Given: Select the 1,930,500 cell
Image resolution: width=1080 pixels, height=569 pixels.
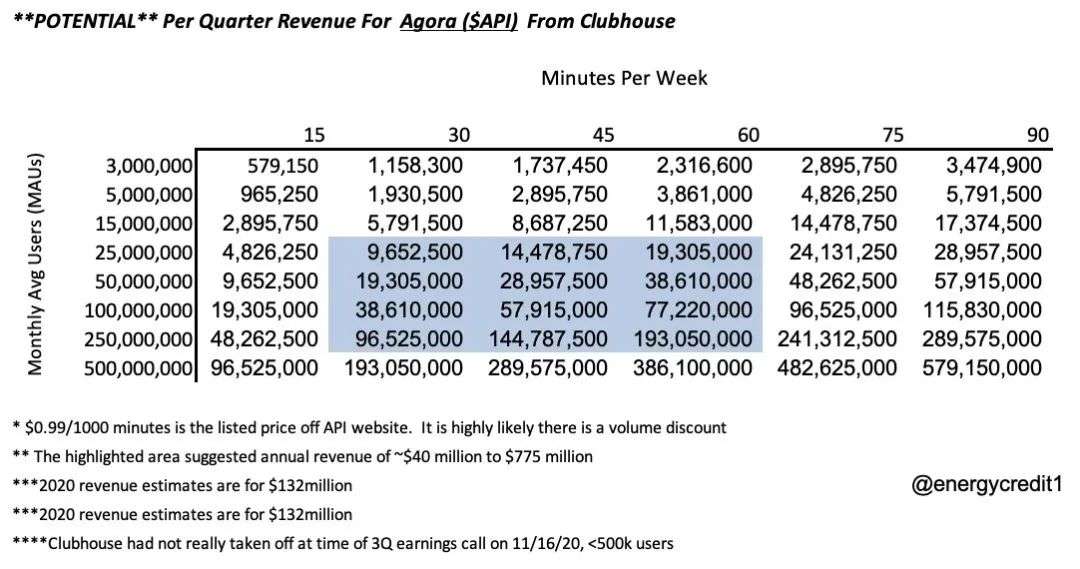Looking at the screenshot, I should 415,195.
